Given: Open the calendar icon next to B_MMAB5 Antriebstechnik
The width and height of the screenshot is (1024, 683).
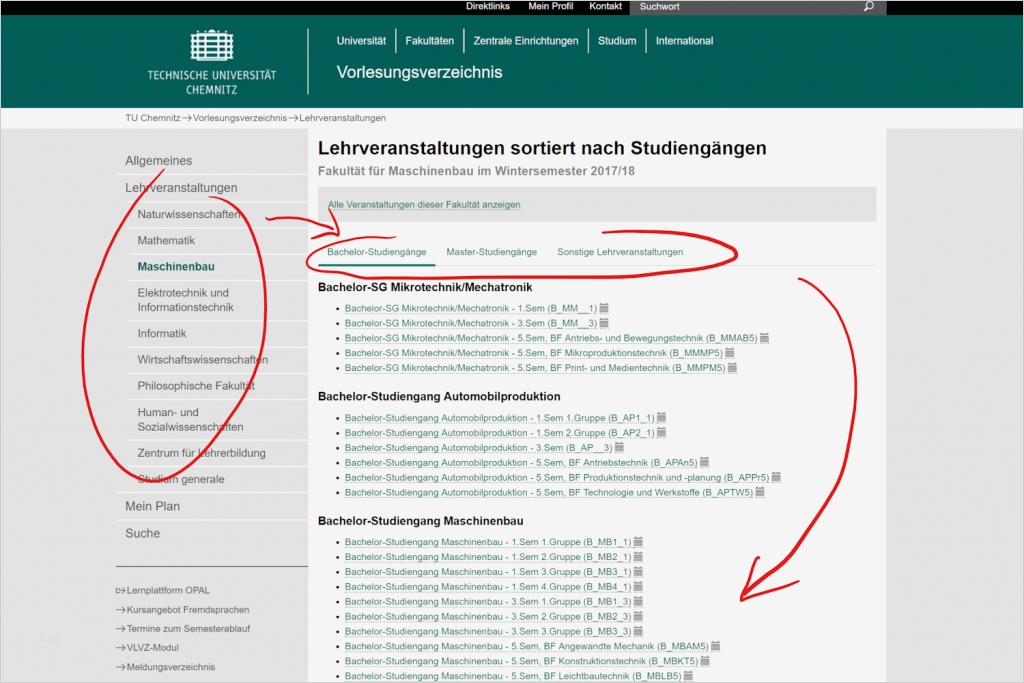Looking at the screenshot, I should [x=762, y=338].
